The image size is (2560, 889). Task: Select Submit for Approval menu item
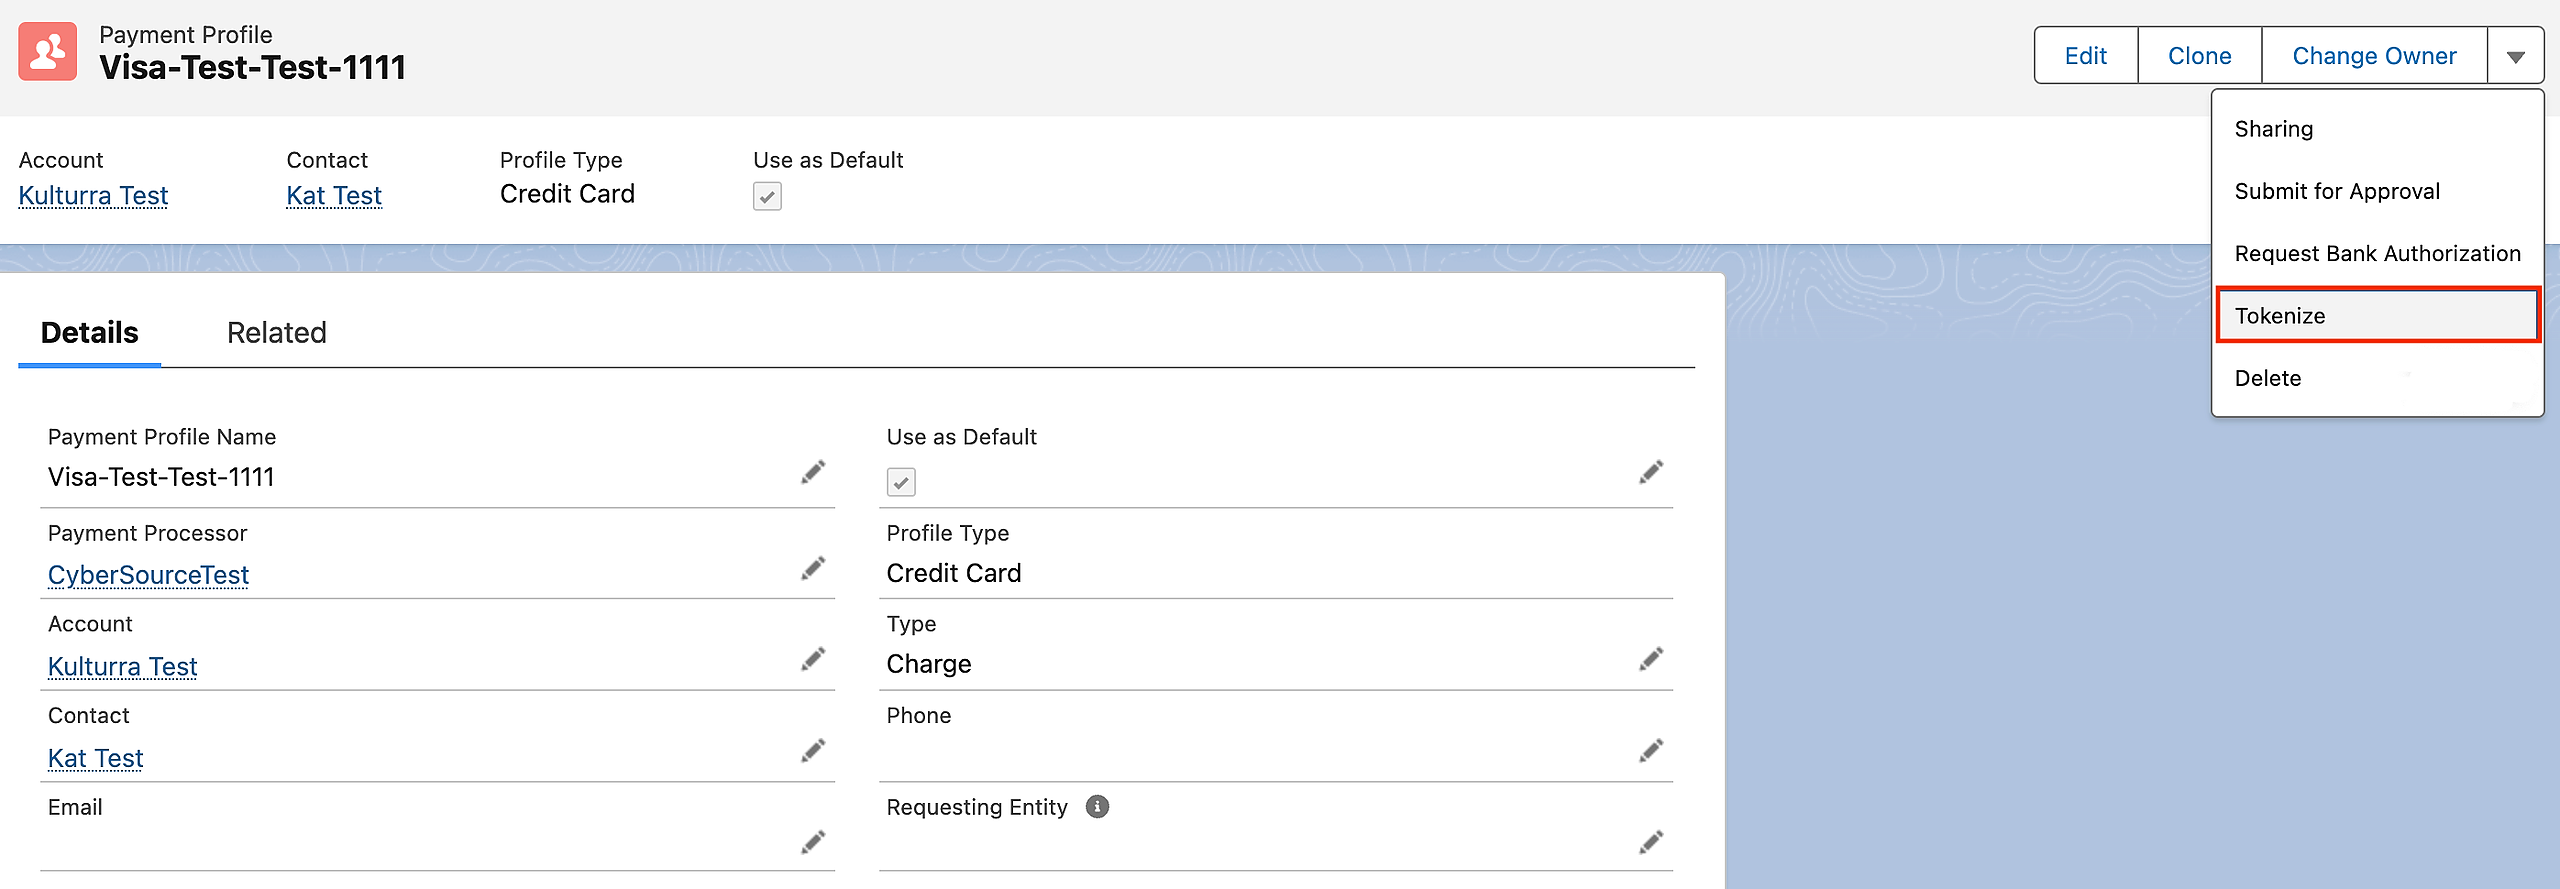point(2337,192)
